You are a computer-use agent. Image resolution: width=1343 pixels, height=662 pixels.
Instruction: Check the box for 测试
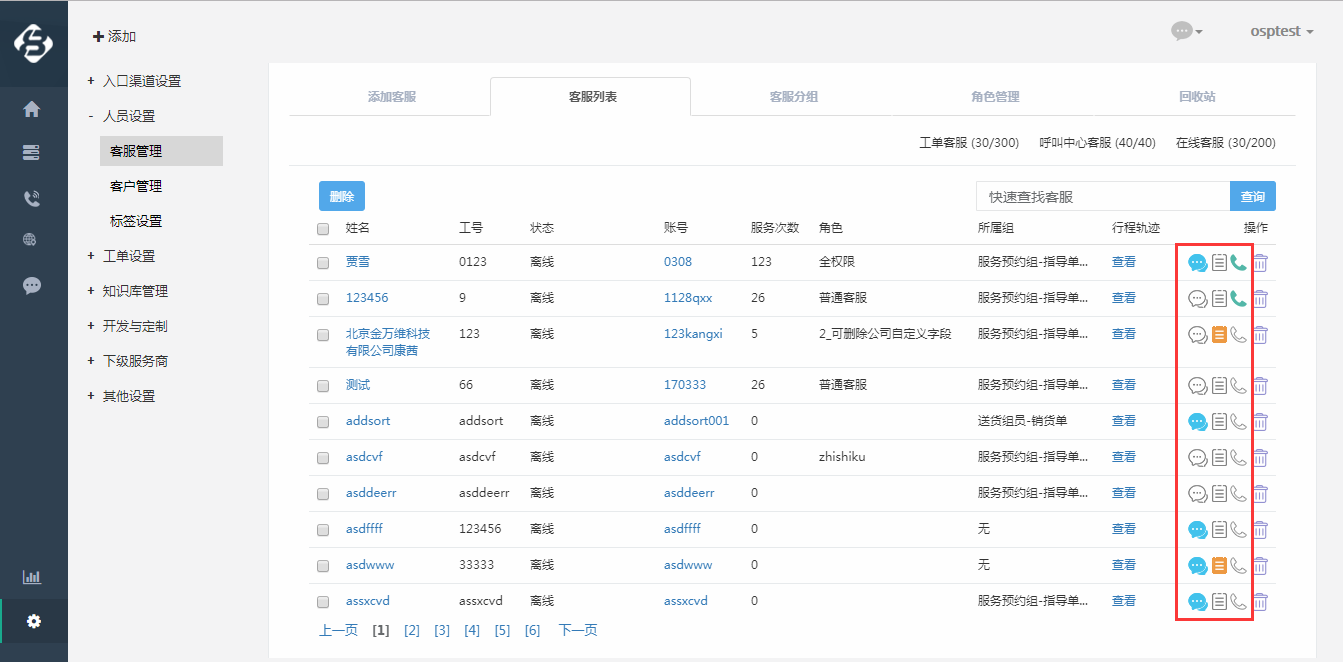[323, 386]
